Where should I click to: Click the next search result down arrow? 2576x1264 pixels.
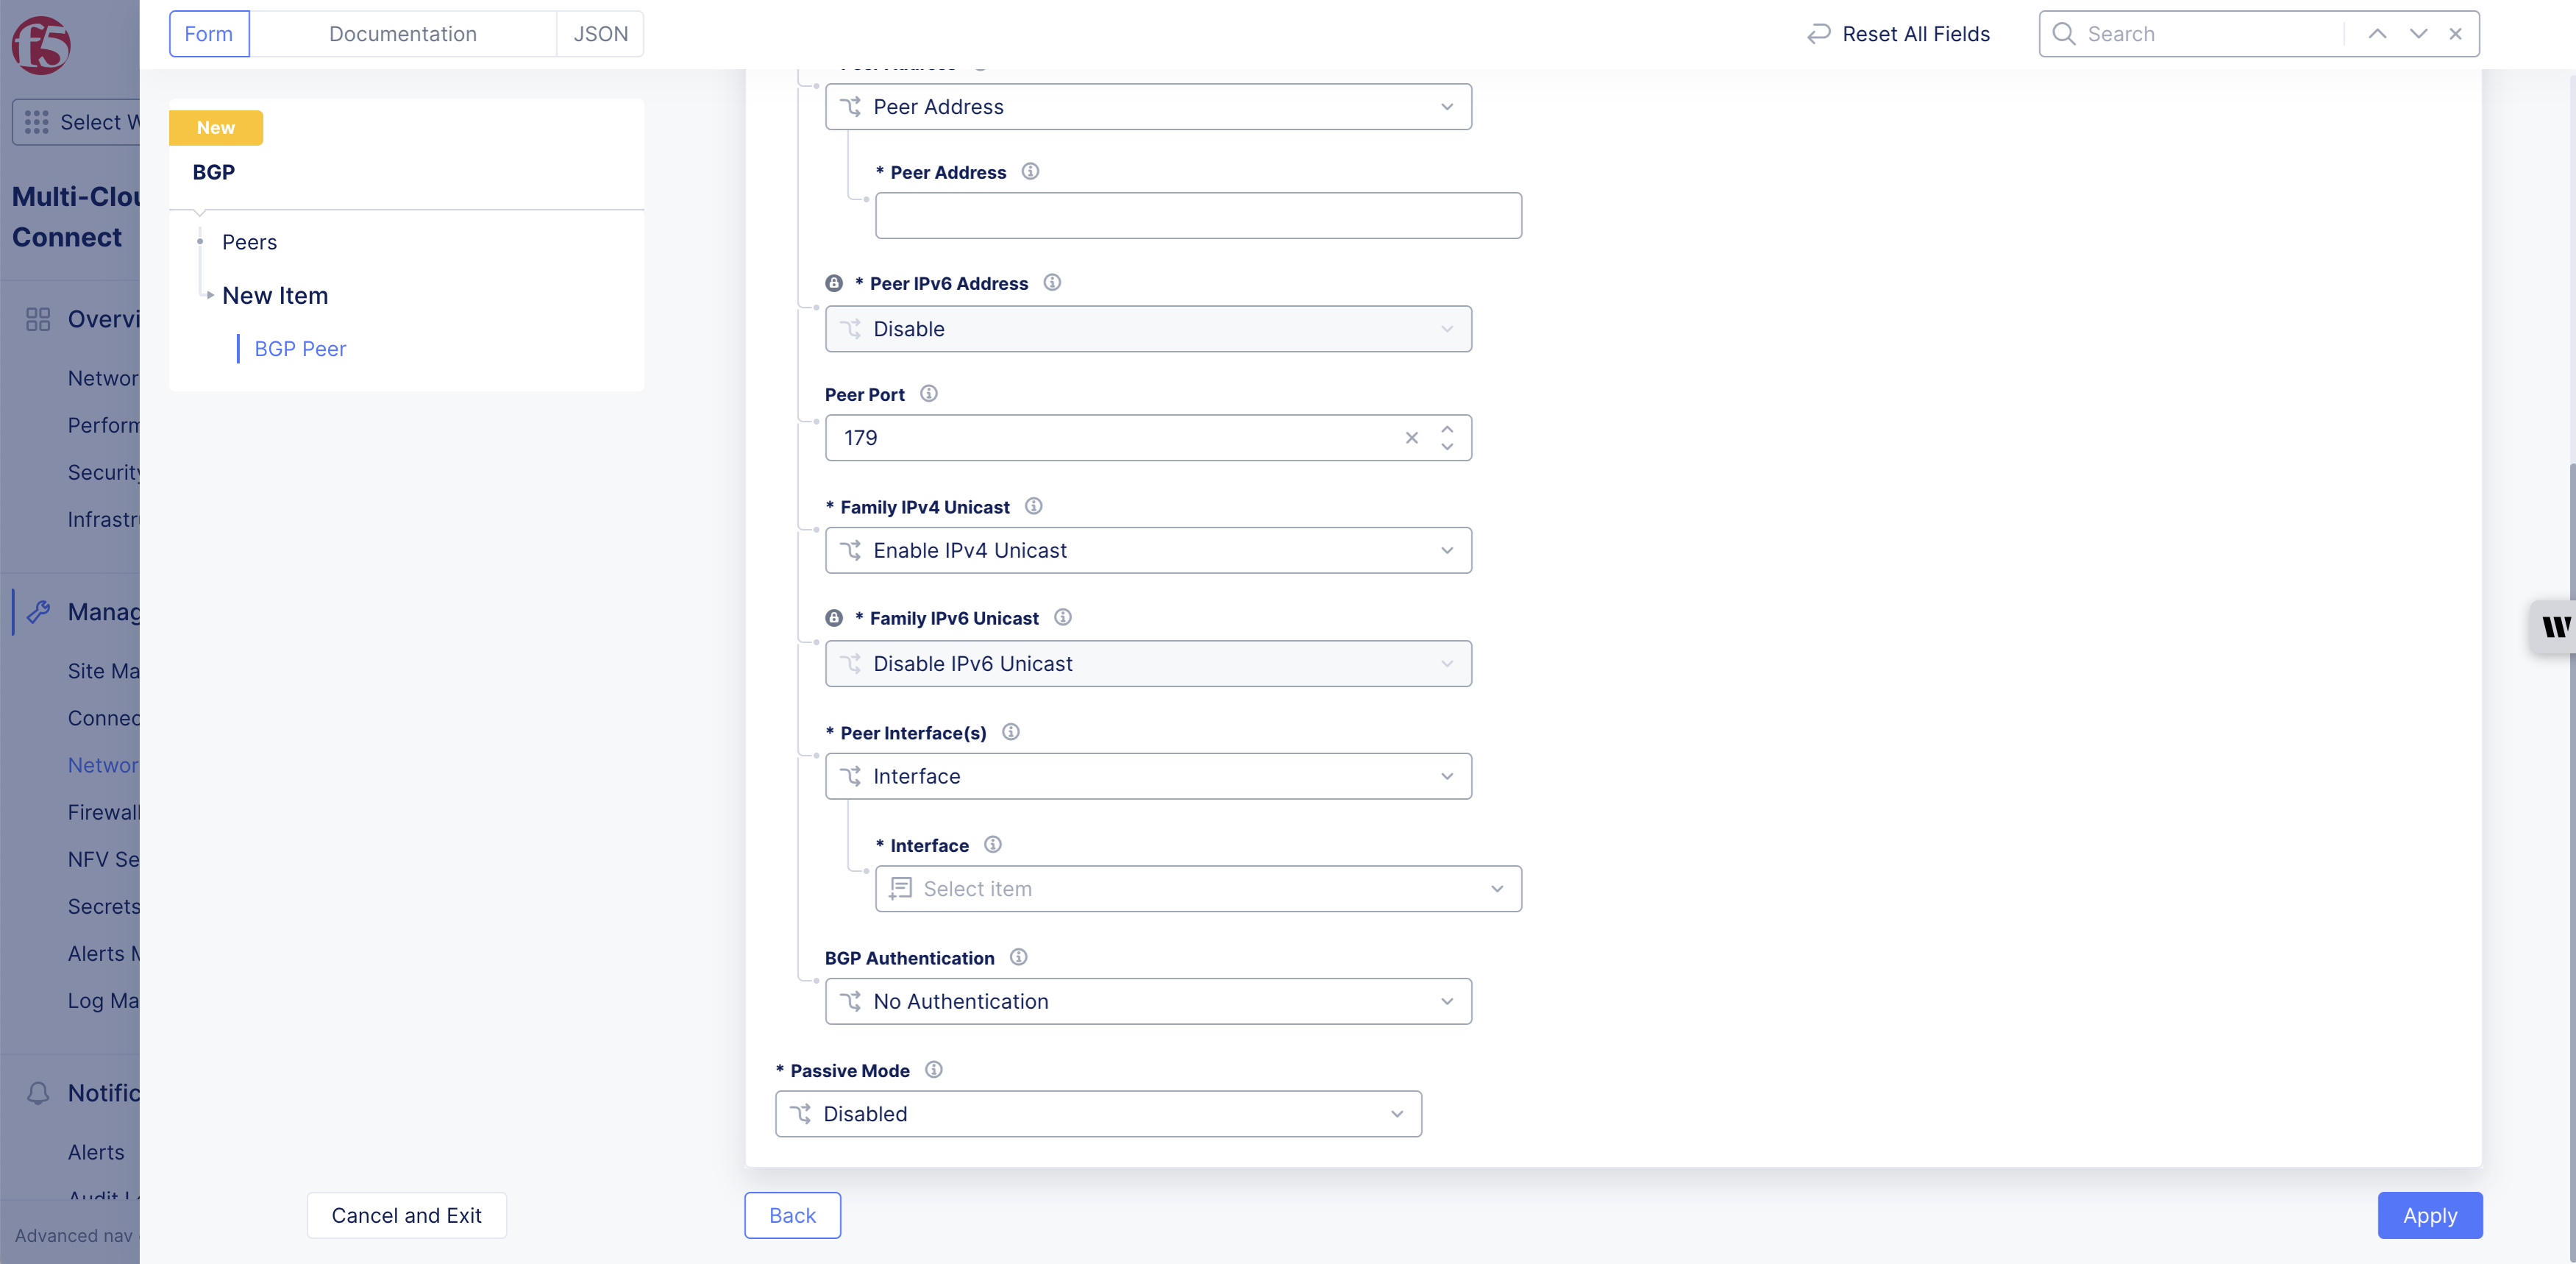(2418, 34)
